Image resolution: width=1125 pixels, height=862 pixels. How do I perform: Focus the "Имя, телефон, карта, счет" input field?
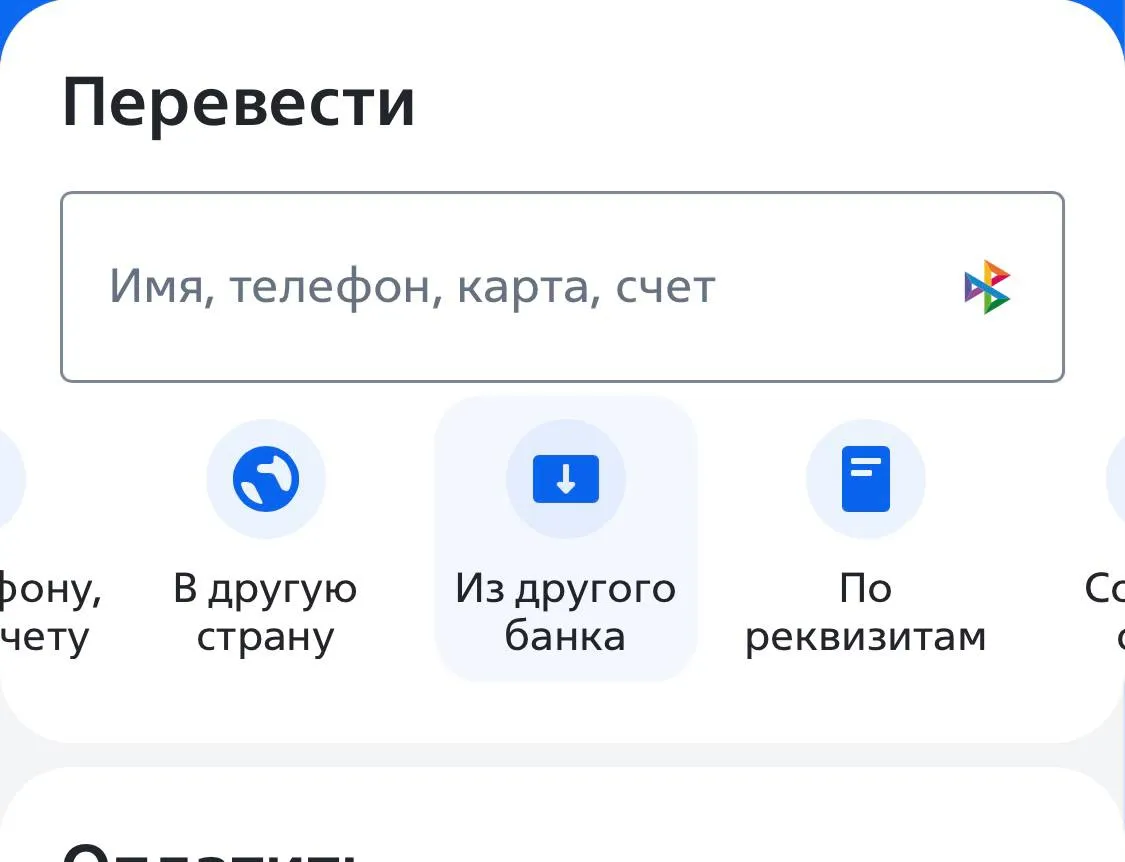point(500,287)
